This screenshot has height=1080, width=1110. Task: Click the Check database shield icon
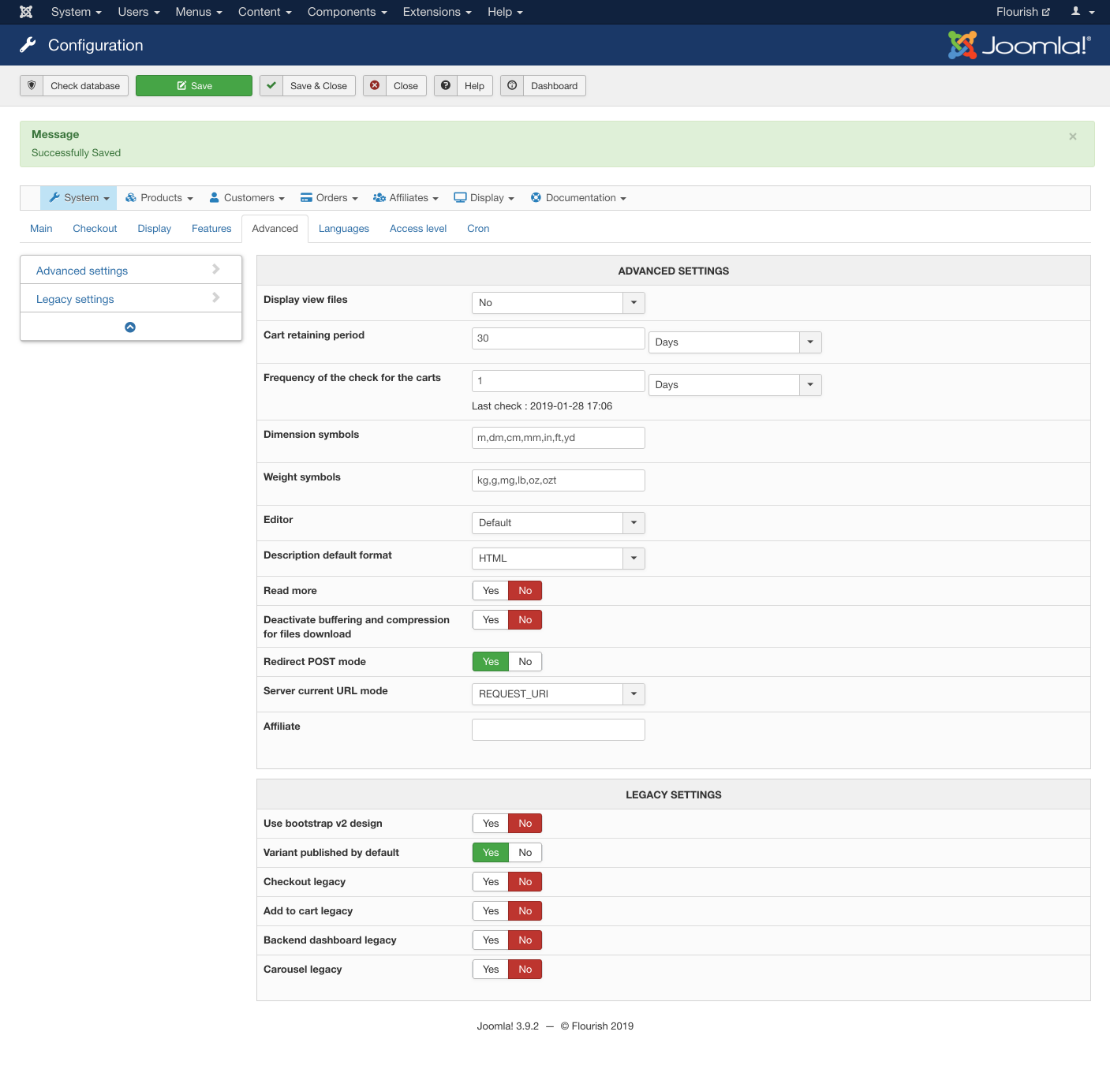click(32, 86)
